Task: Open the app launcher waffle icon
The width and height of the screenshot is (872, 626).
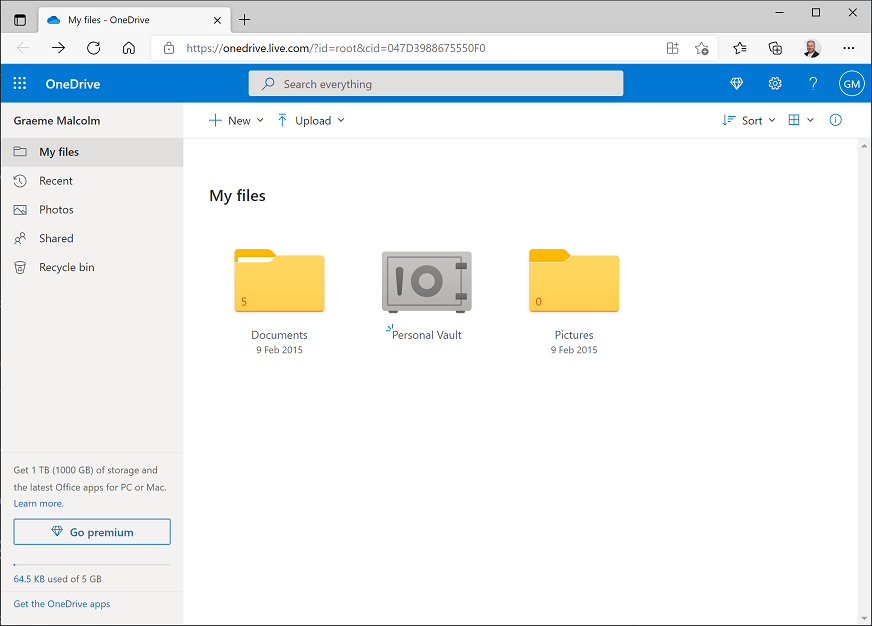Action: (20, 83)
